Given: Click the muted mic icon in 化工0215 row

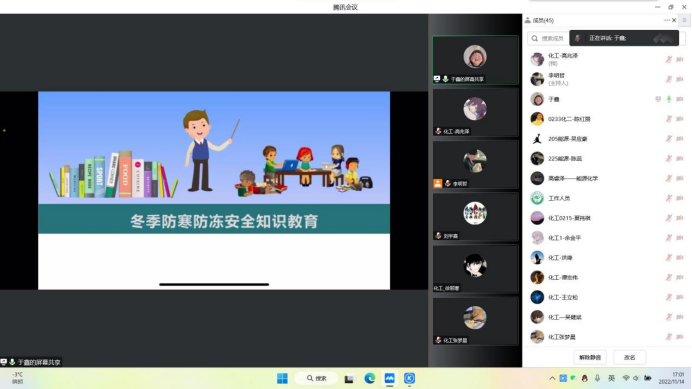Looking at the screenshot, I should pyautogui.click(x=669, y=218).
